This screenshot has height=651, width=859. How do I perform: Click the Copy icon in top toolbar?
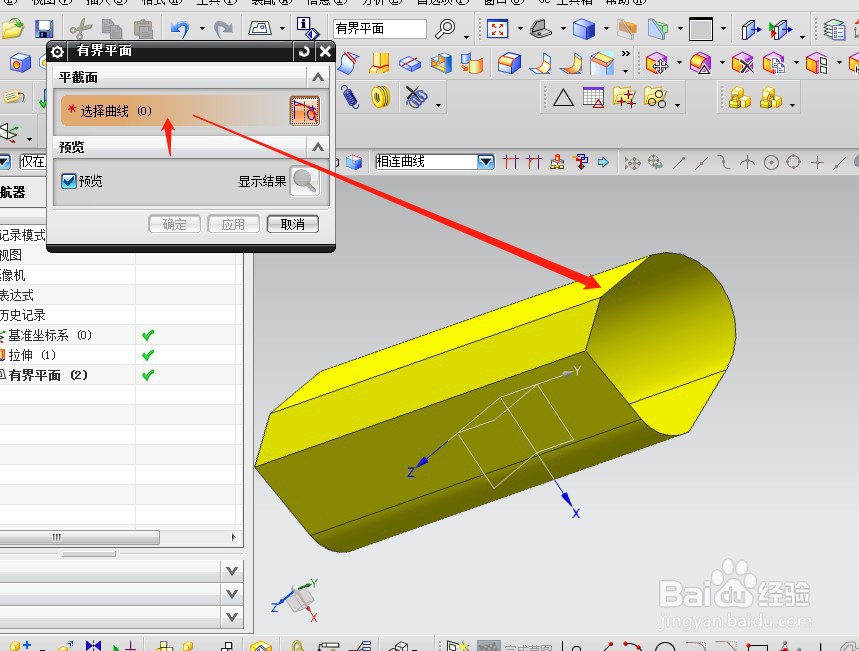click(x=112, y=29)
